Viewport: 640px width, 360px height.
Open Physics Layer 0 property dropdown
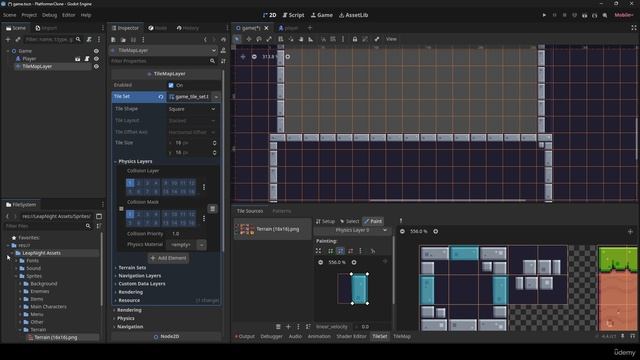(x=353, y=231)
